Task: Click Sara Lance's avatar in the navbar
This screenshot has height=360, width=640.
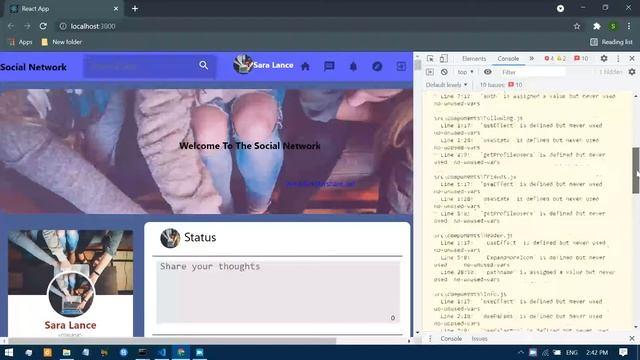Action: (x=242, y=64)
